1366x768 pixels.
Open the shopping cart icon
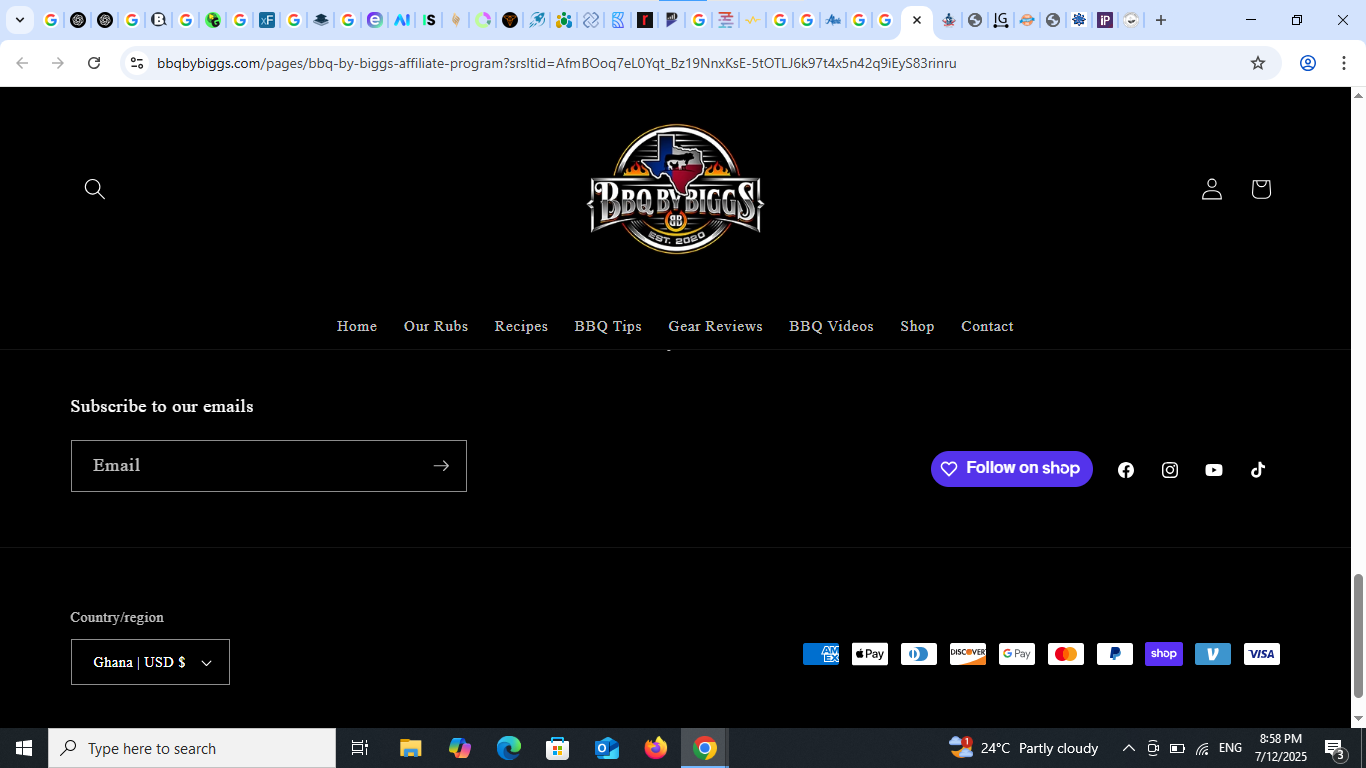[1261, 189]
